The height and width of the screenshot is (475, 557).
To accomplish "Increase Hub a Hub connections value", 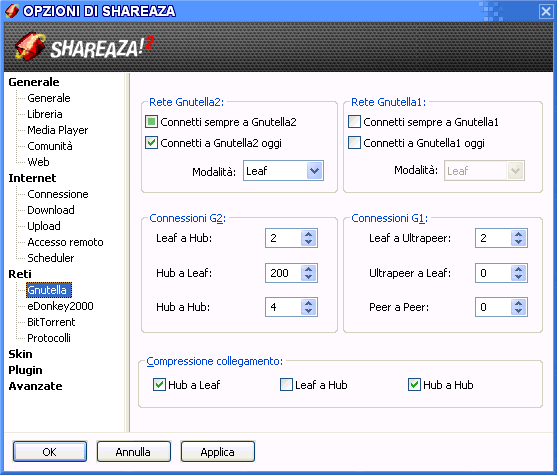I will (x=308, y=303).
